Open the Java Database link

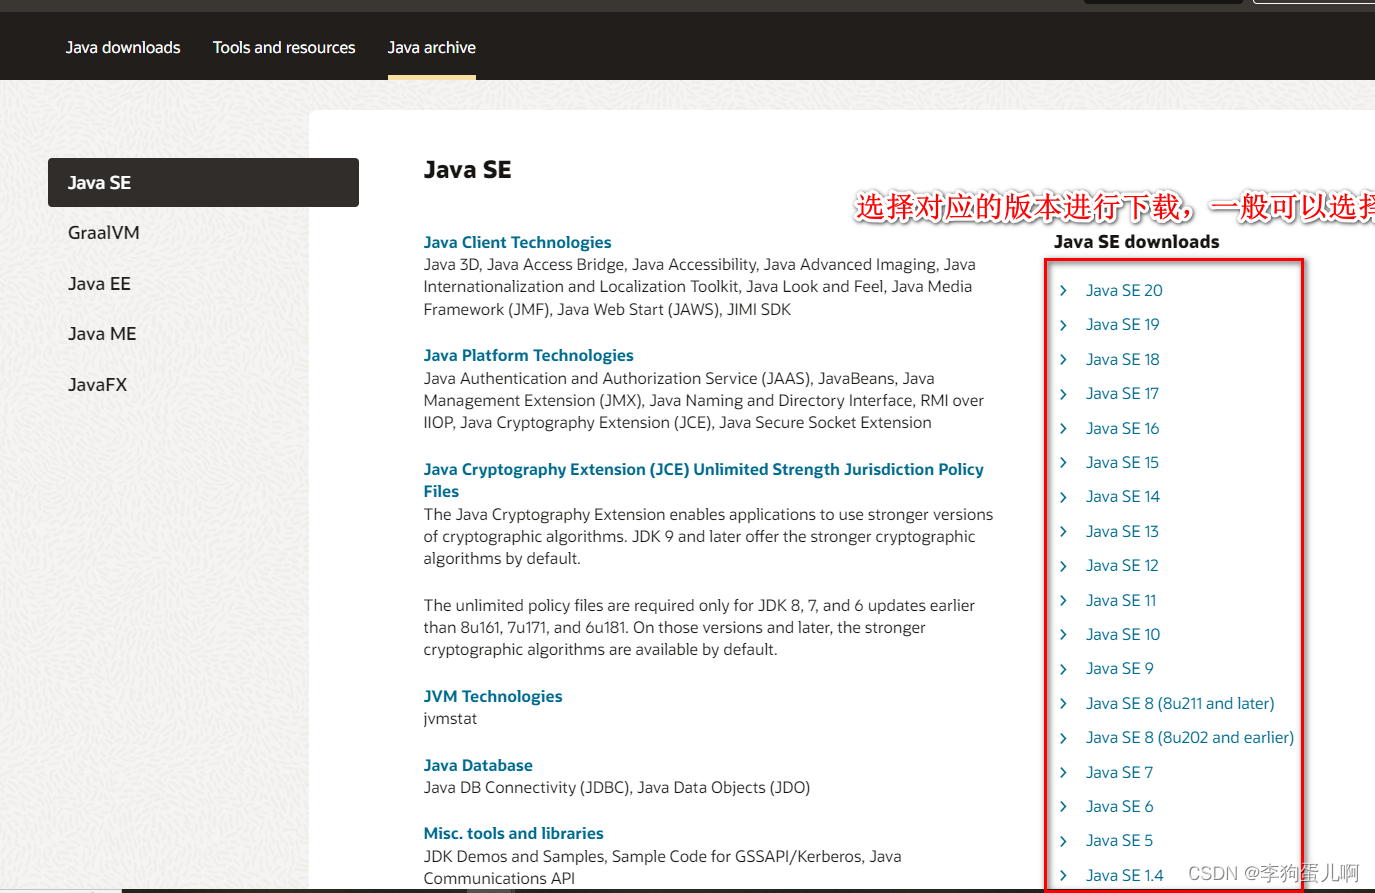(478, 764)
